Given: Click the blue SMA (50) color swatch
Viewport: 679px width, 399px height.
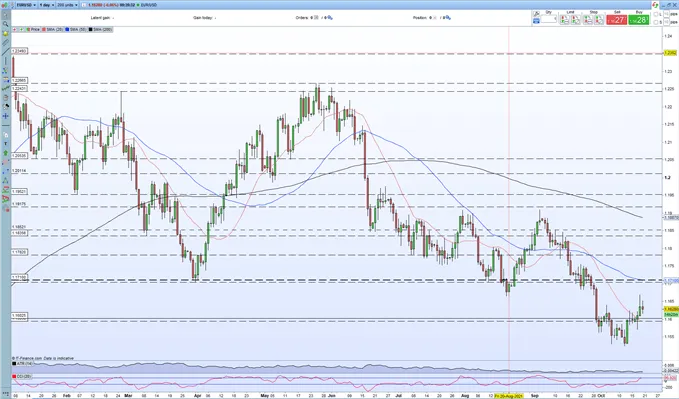Looking at the screenshot, I should click(67, 29).
